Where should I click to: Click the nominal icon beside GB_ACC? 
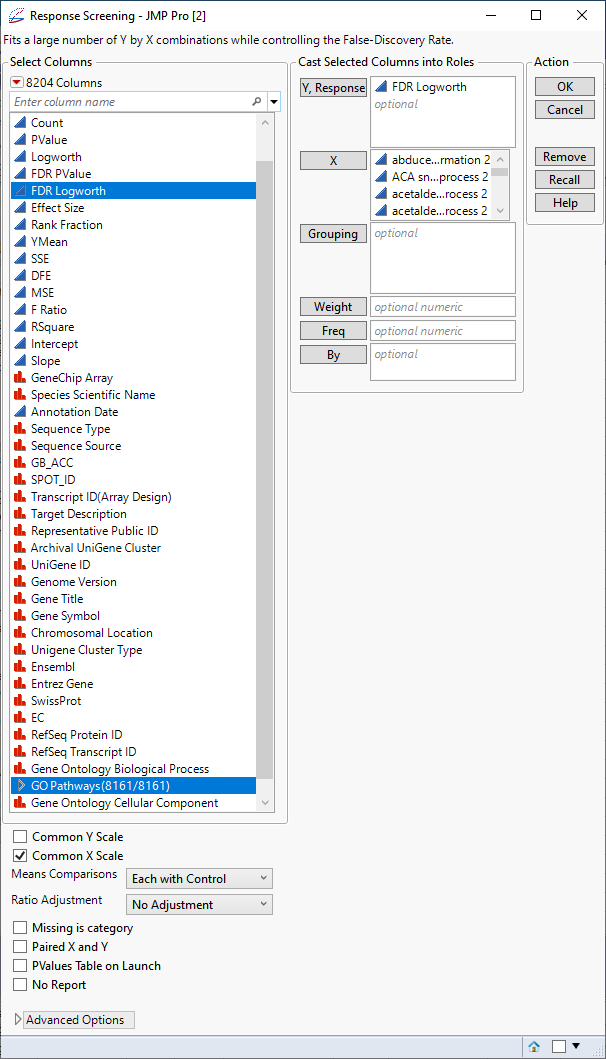(20, 463)
